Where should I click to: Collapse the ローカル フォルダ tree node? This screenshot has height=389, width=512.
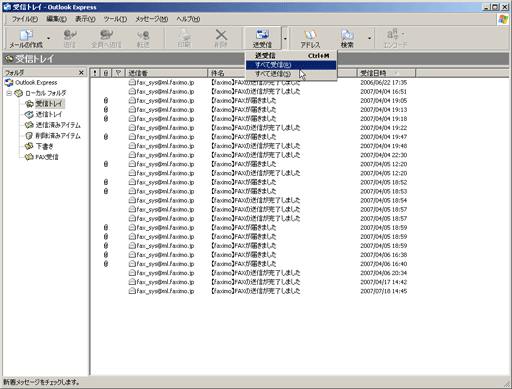point(9,93)
